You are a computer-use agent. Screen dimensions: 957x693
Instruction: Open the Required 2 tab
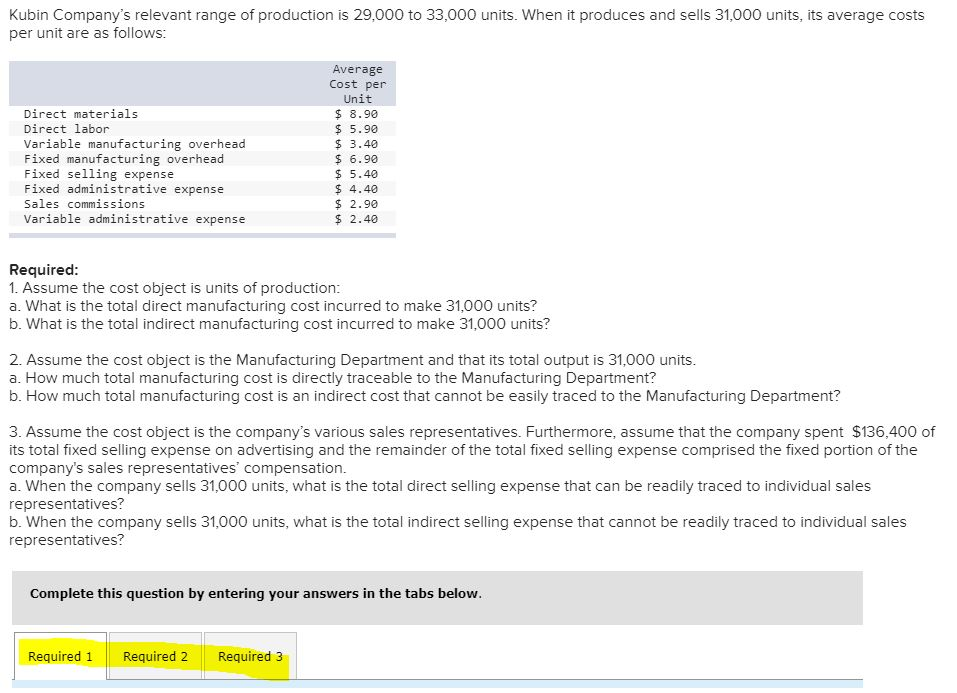tap(155, 656)
